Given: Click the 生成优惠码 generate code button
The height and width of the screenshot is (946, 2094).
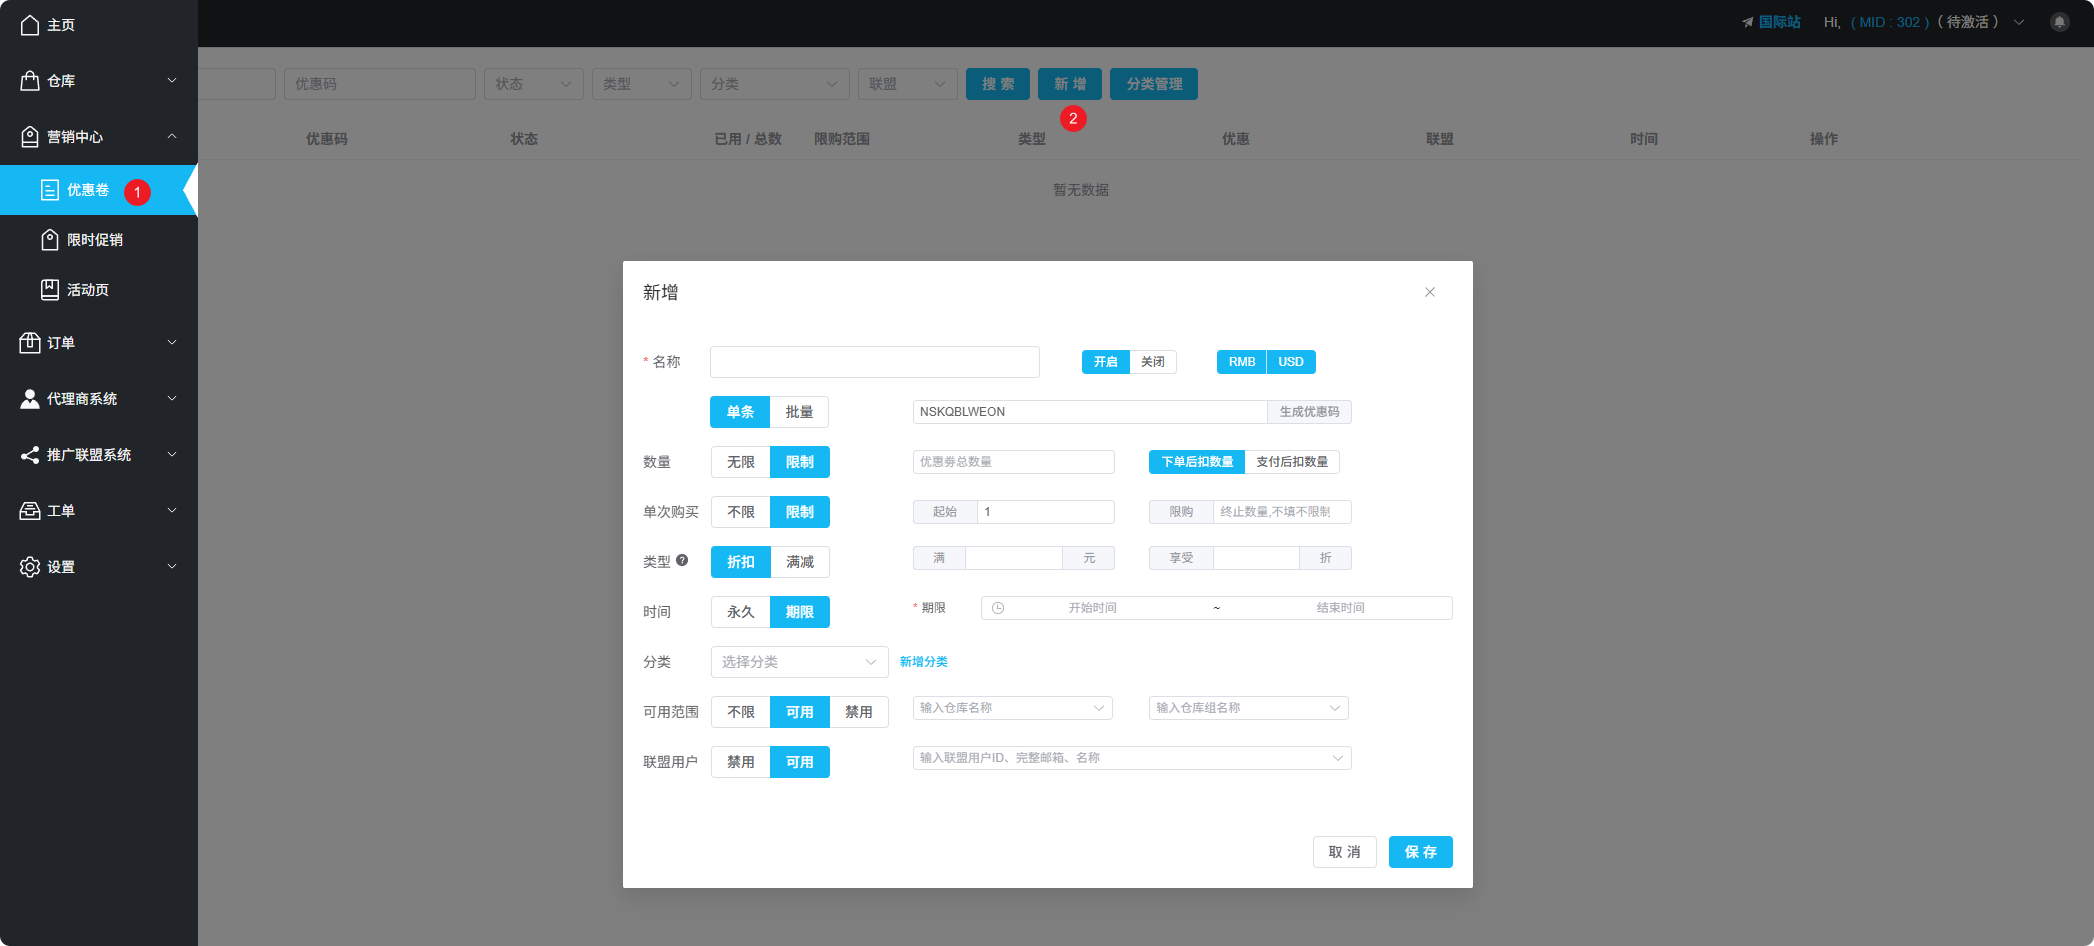Looking at the screenshot, I should [1310, 411].
